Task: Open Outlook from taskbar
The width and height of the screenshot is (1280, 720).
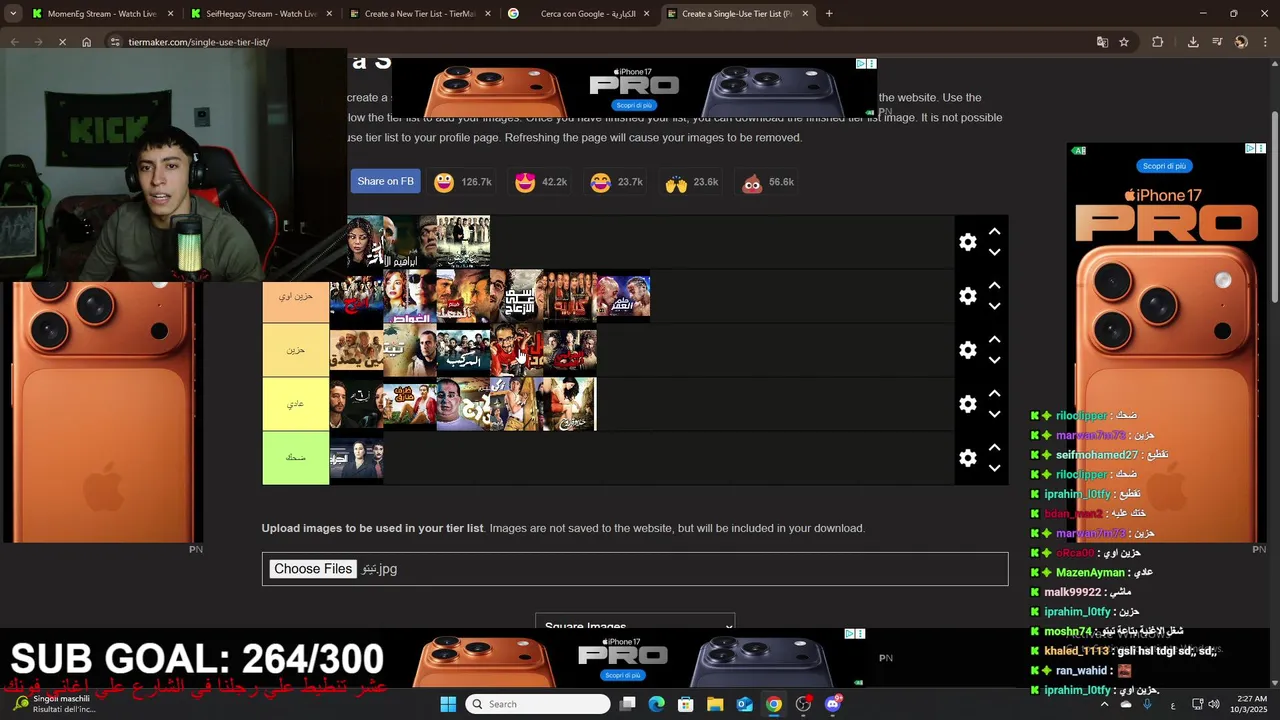Action: coord(744,704)
